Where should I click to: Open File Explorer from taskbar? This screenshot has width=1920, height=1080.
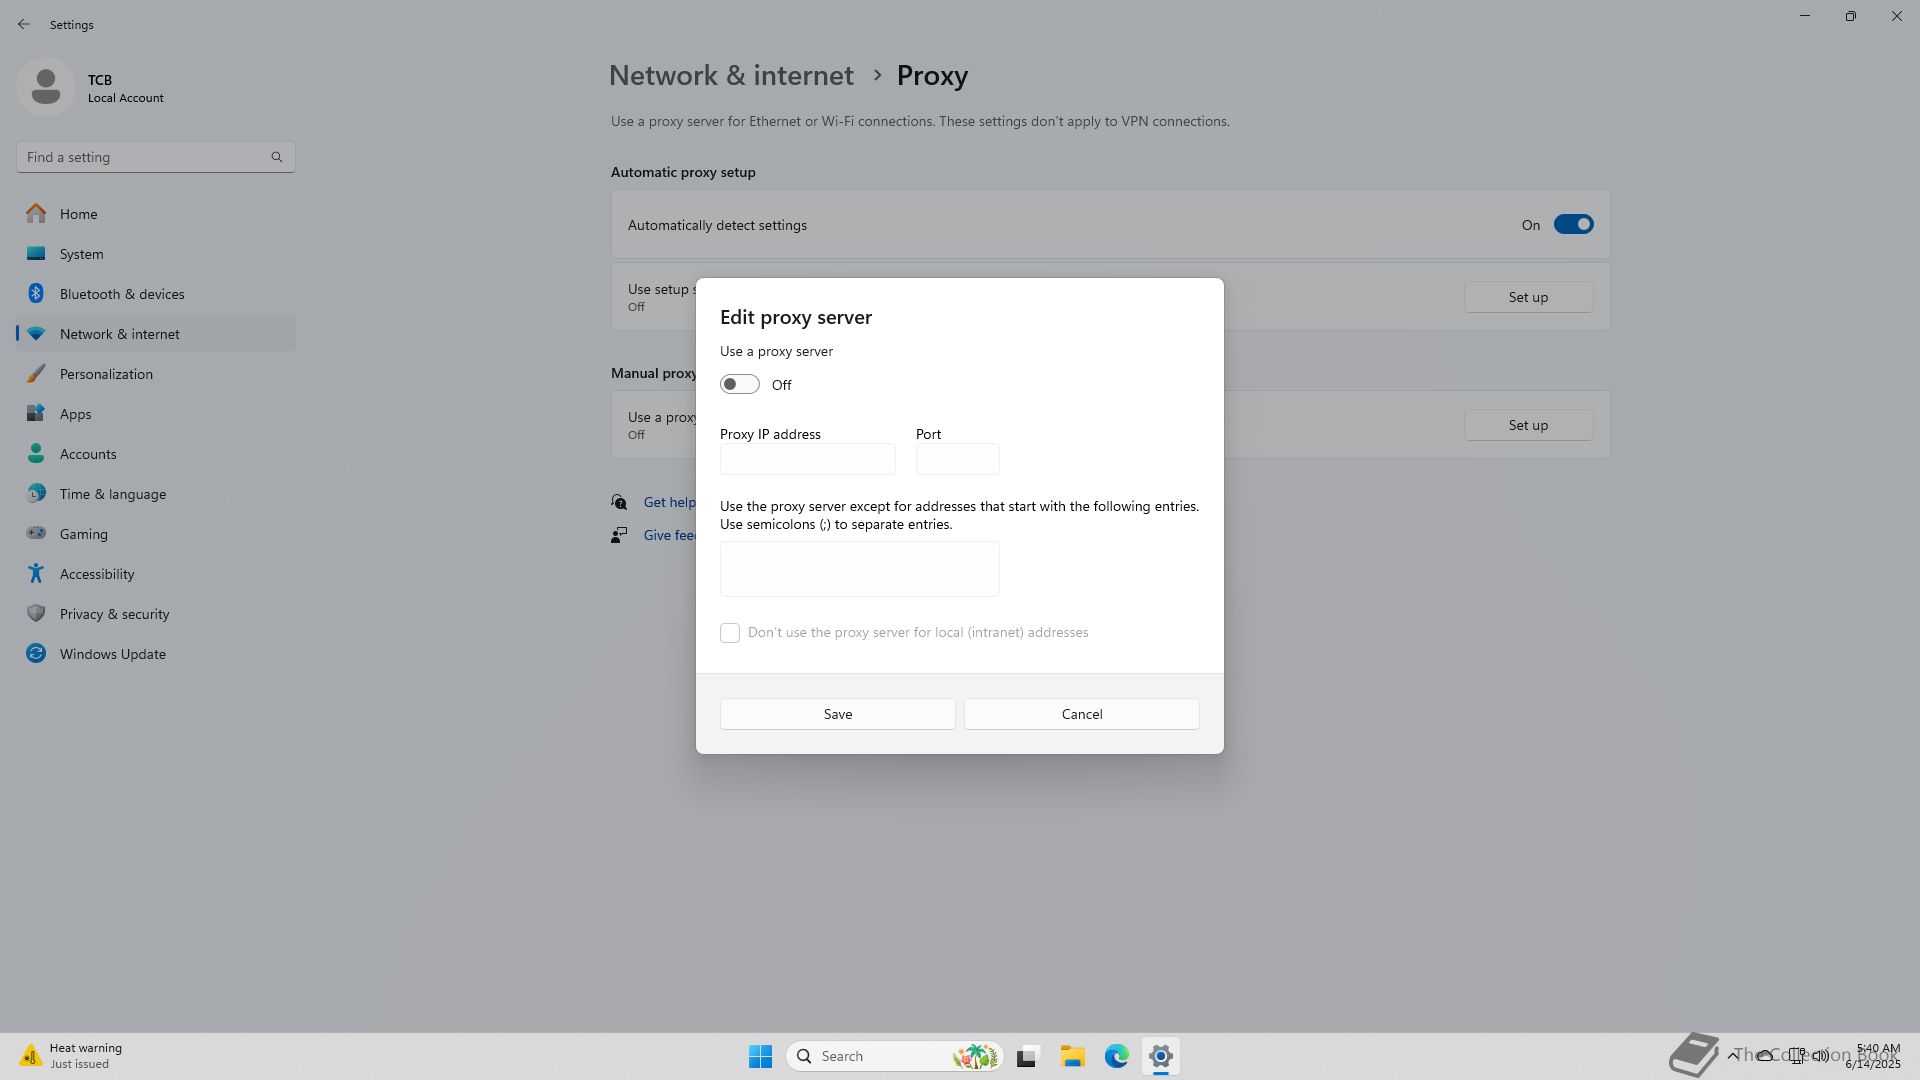pyautogui.click(x=1072, y=1056)
